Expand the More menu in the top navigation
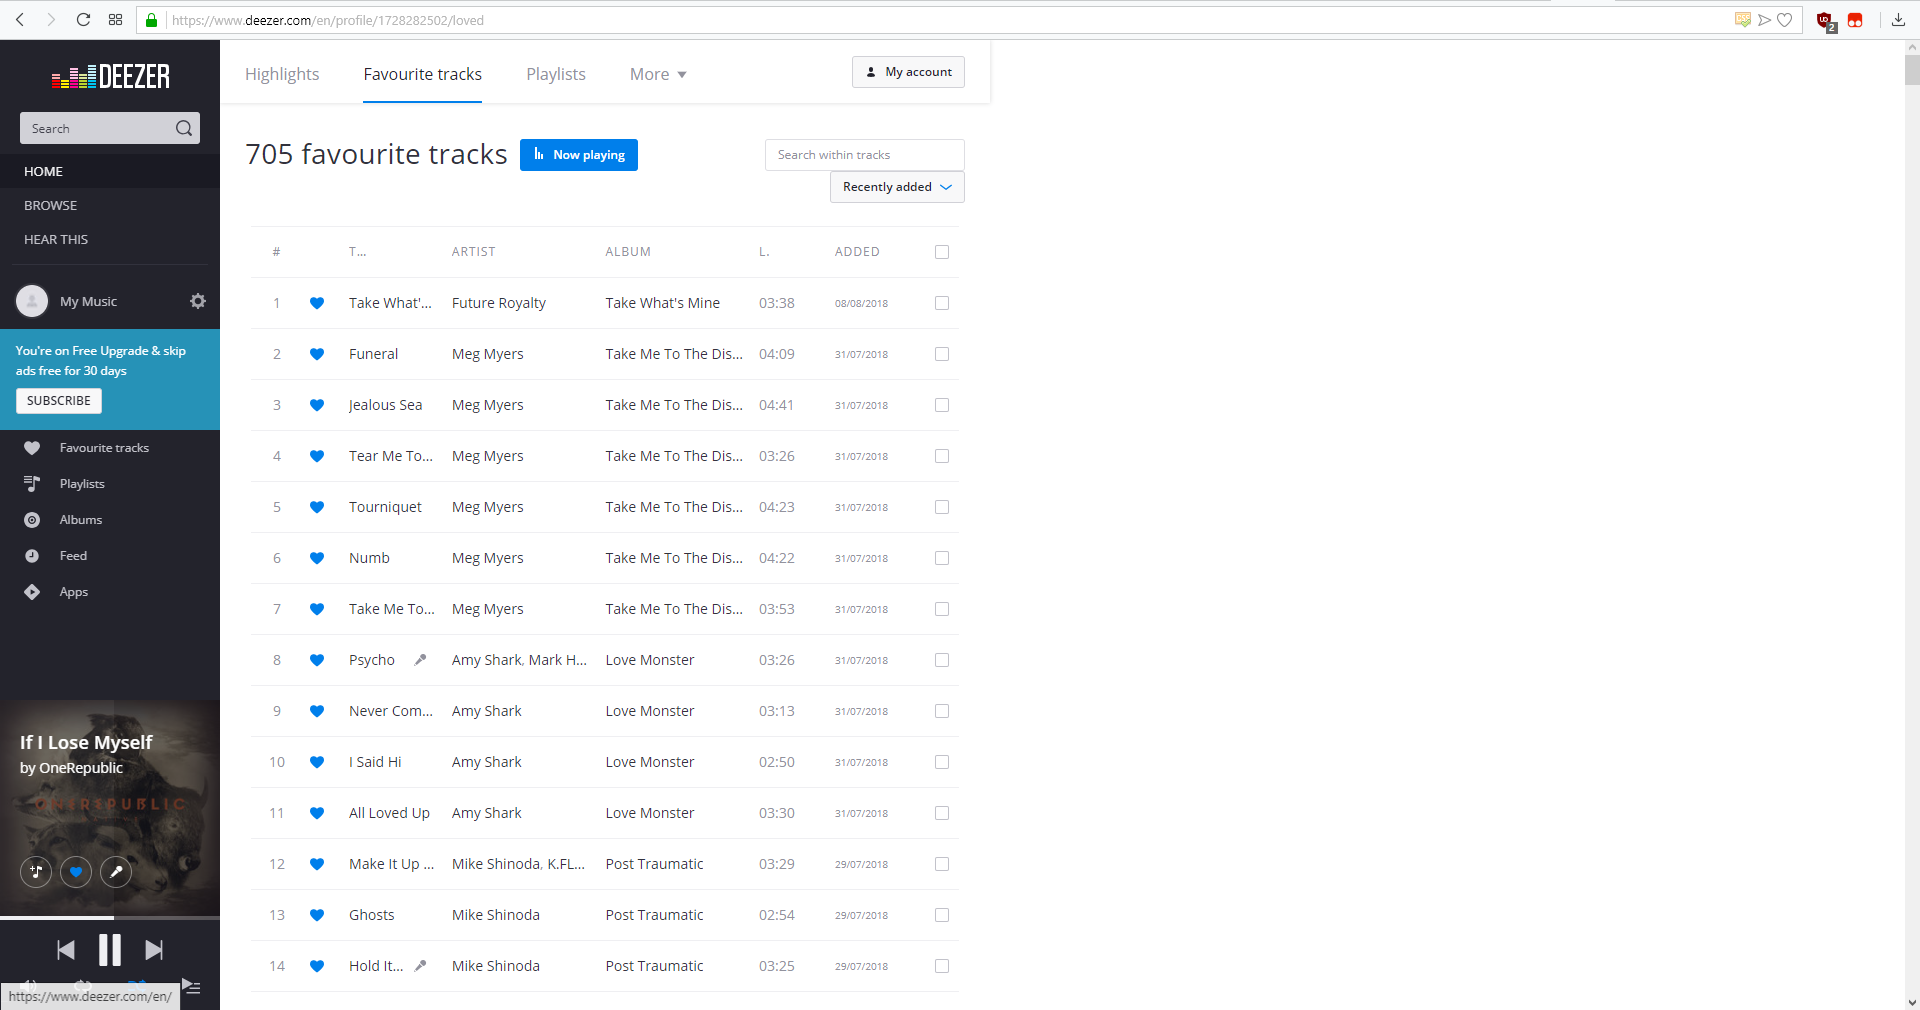This screenshot has width=1920, height=1010. tap(657, 74)
